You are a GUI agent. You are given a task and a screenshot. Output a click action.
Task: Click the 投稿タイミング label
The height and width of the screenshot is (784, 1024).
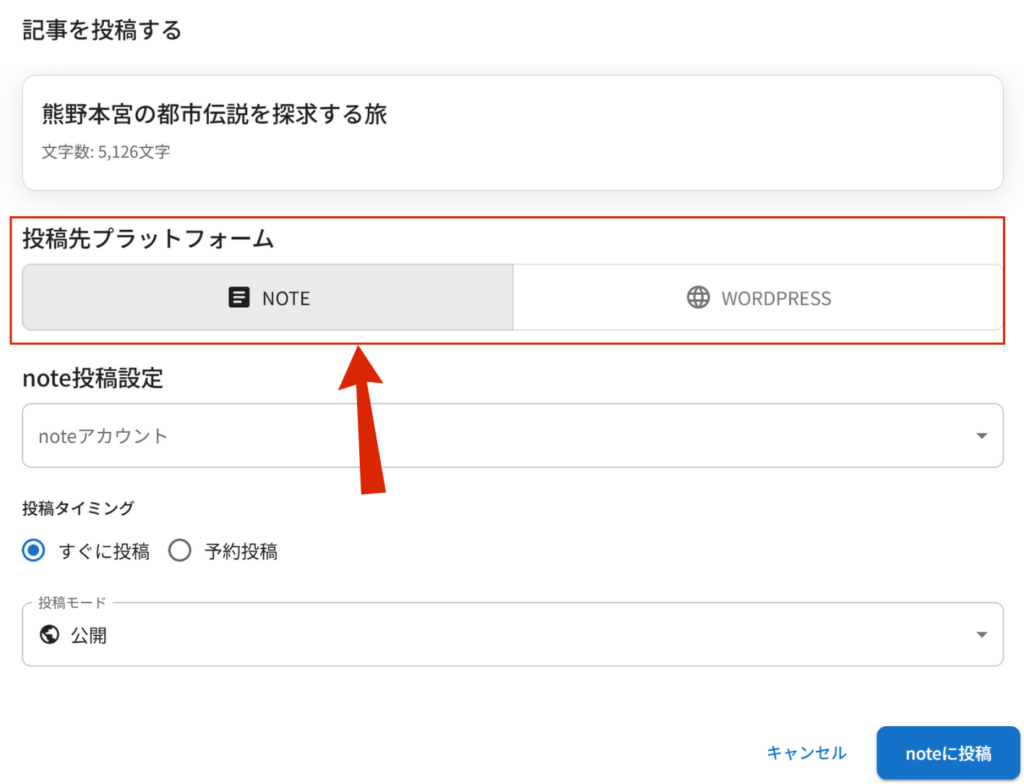(x=78, y=508)
